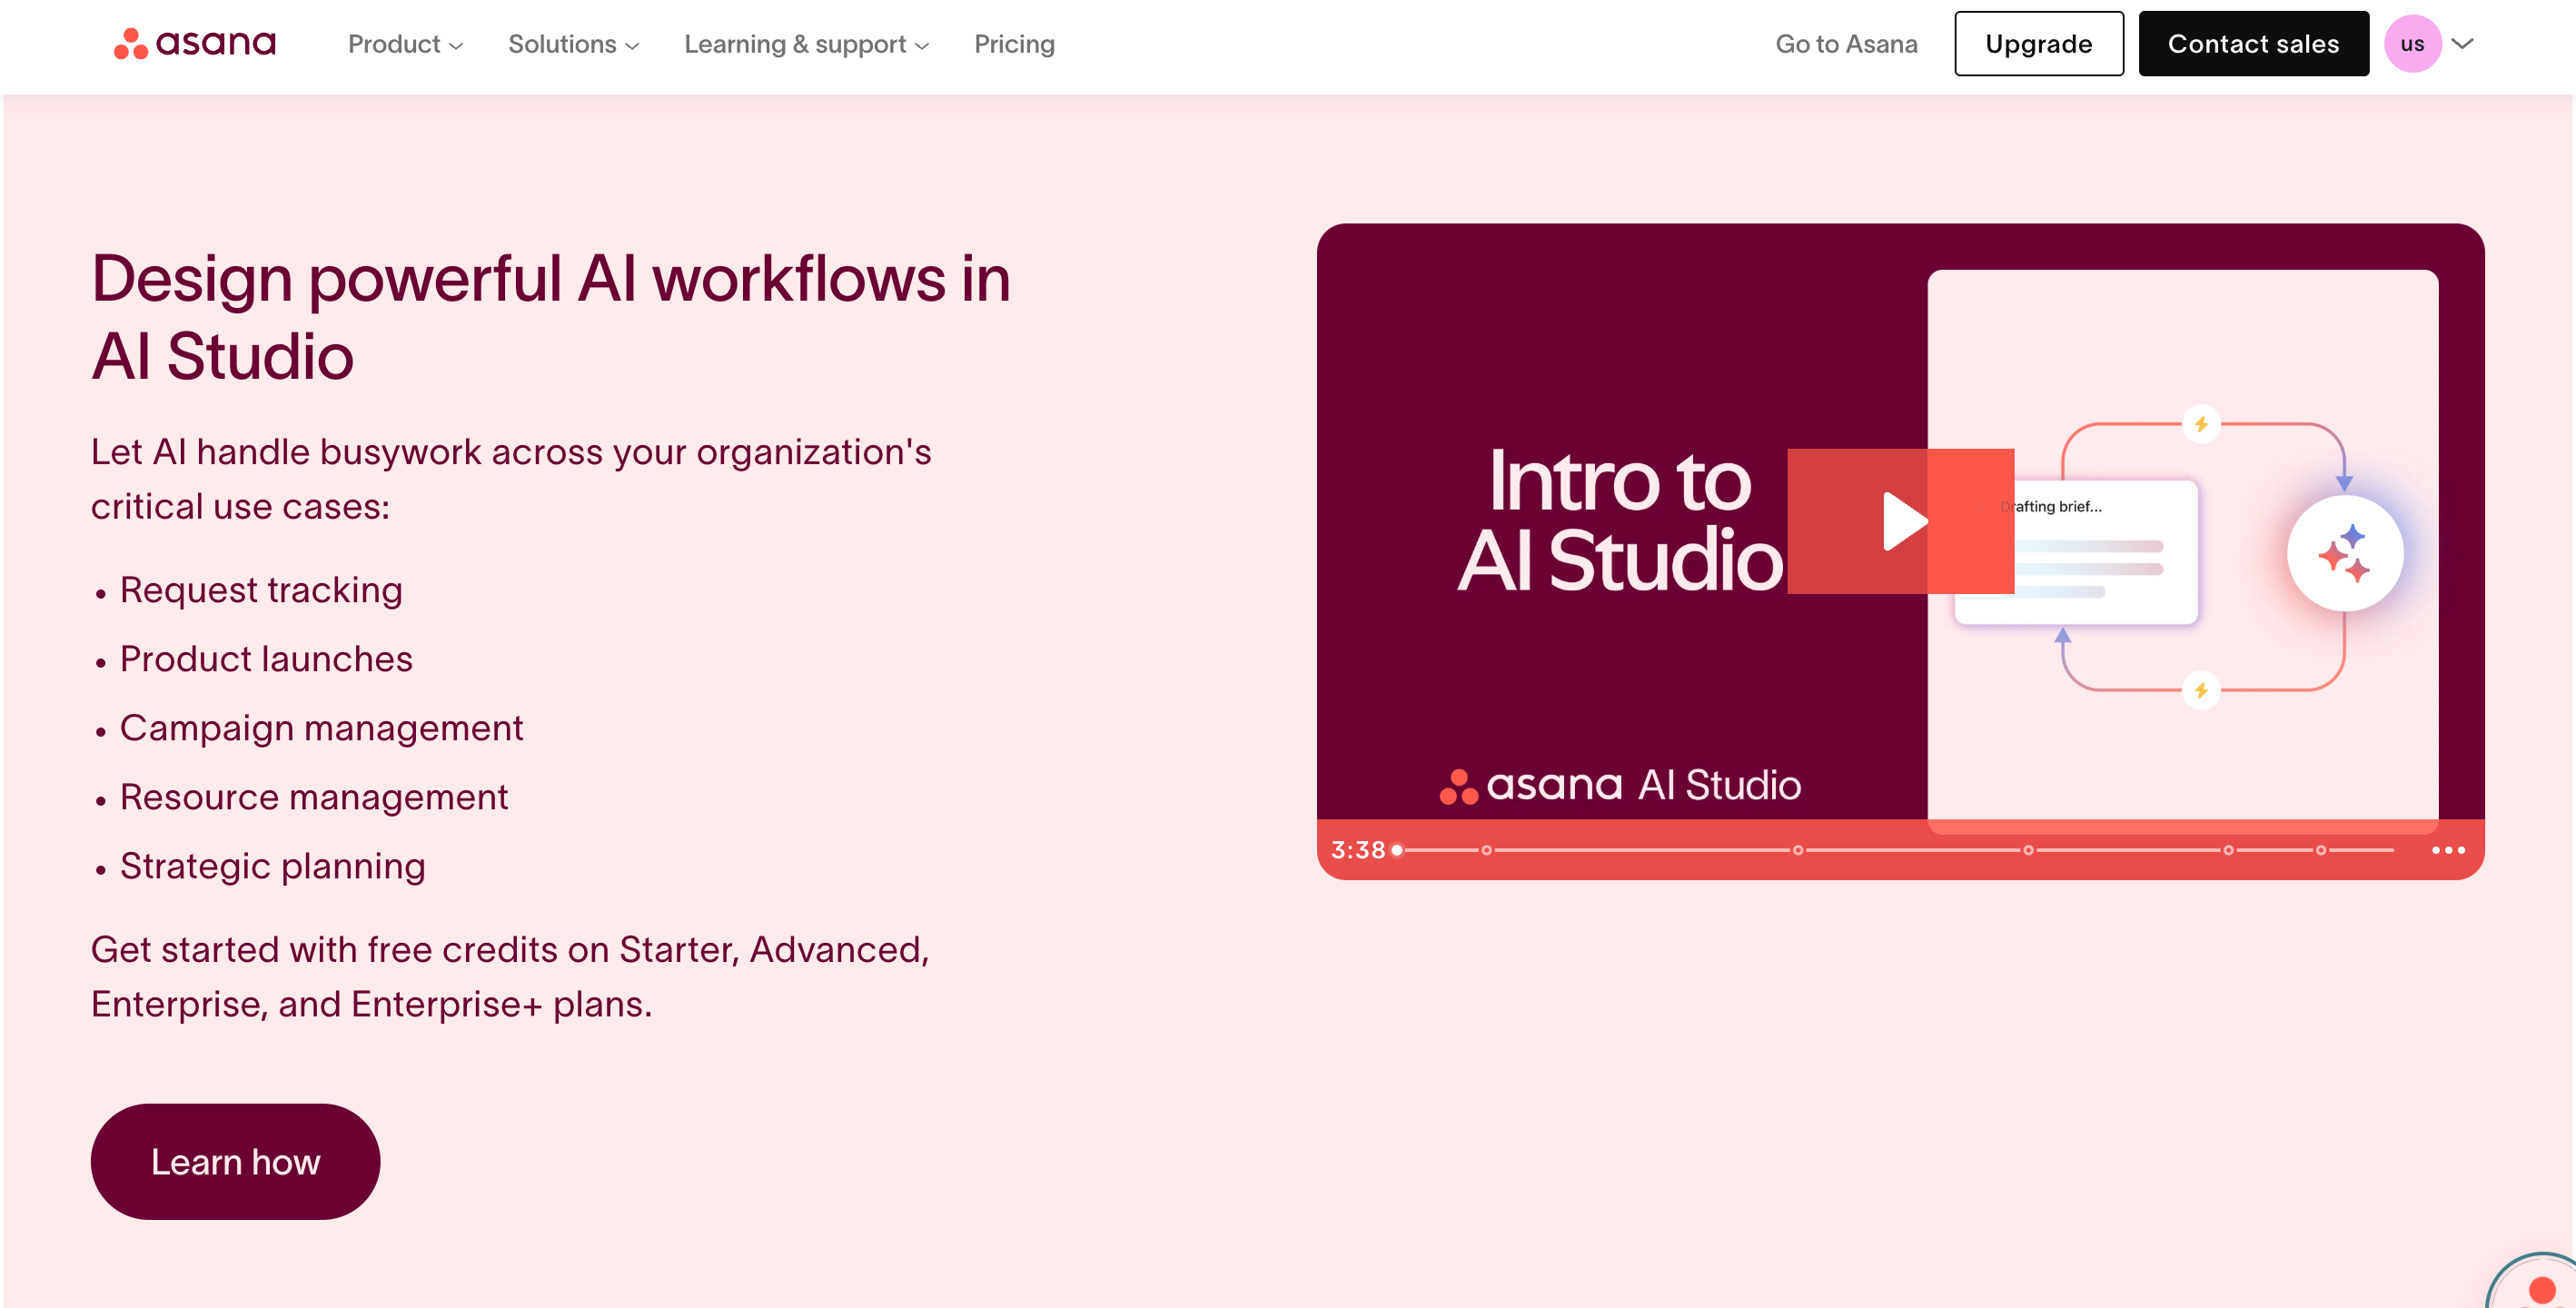Go to the Pricing page

click(1014, 44)
